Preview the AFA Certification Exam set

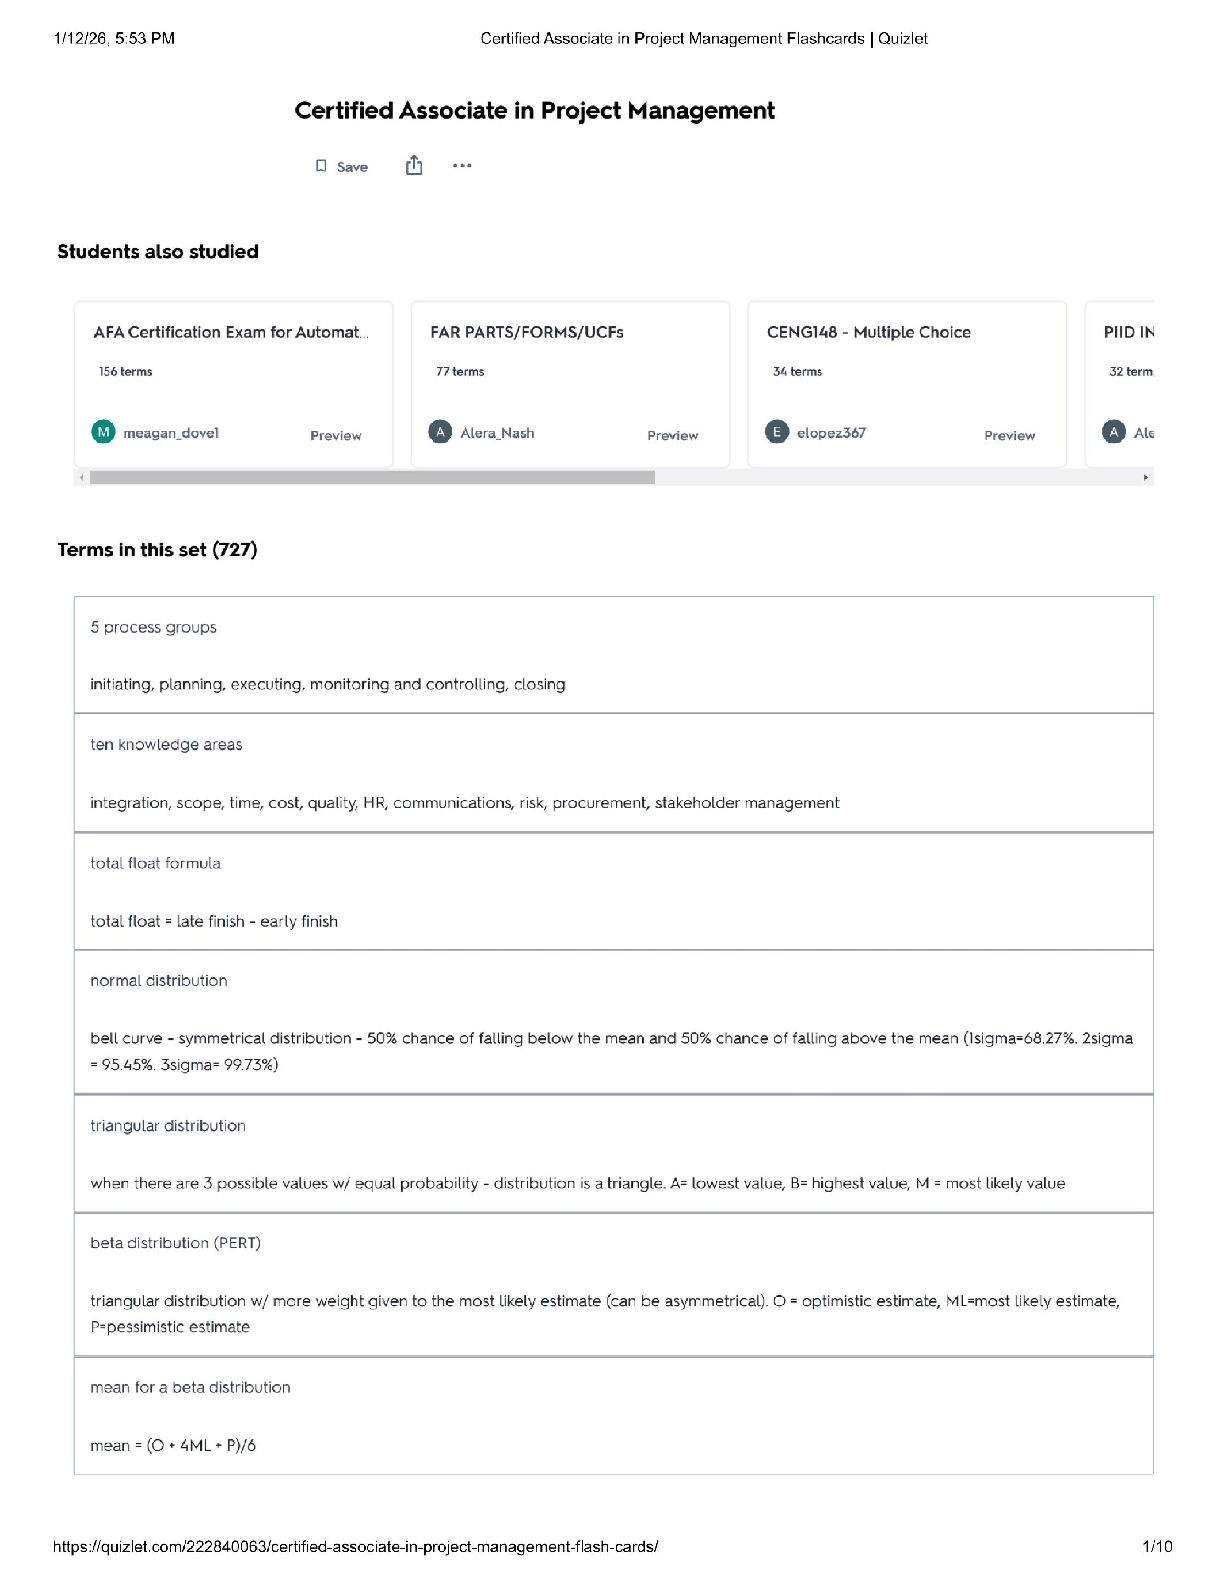335,435
